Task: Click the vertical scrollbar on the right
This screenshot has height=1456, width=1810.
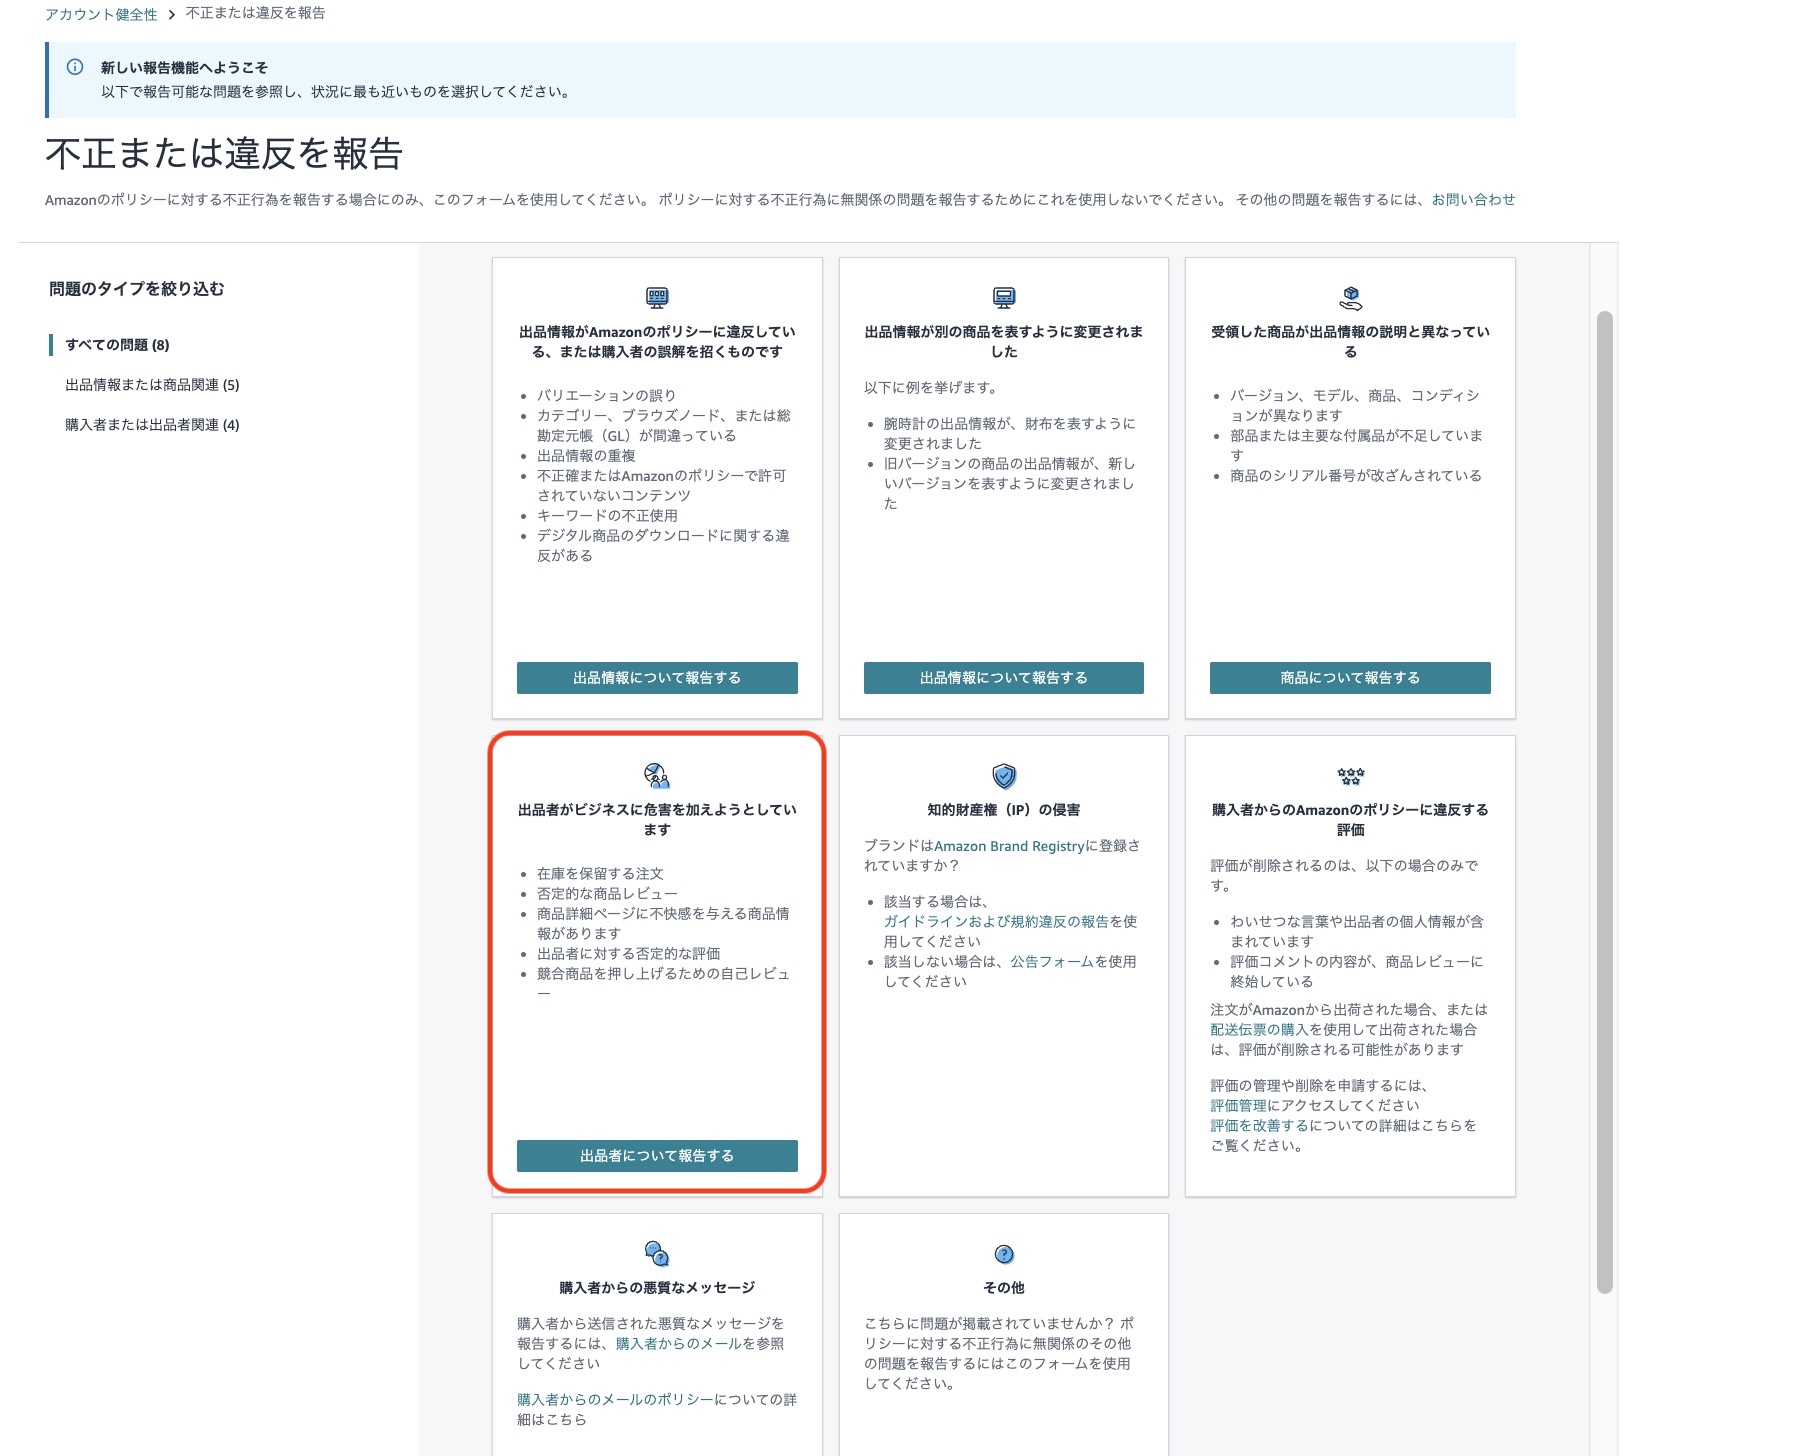Action: coord(1604,800)
